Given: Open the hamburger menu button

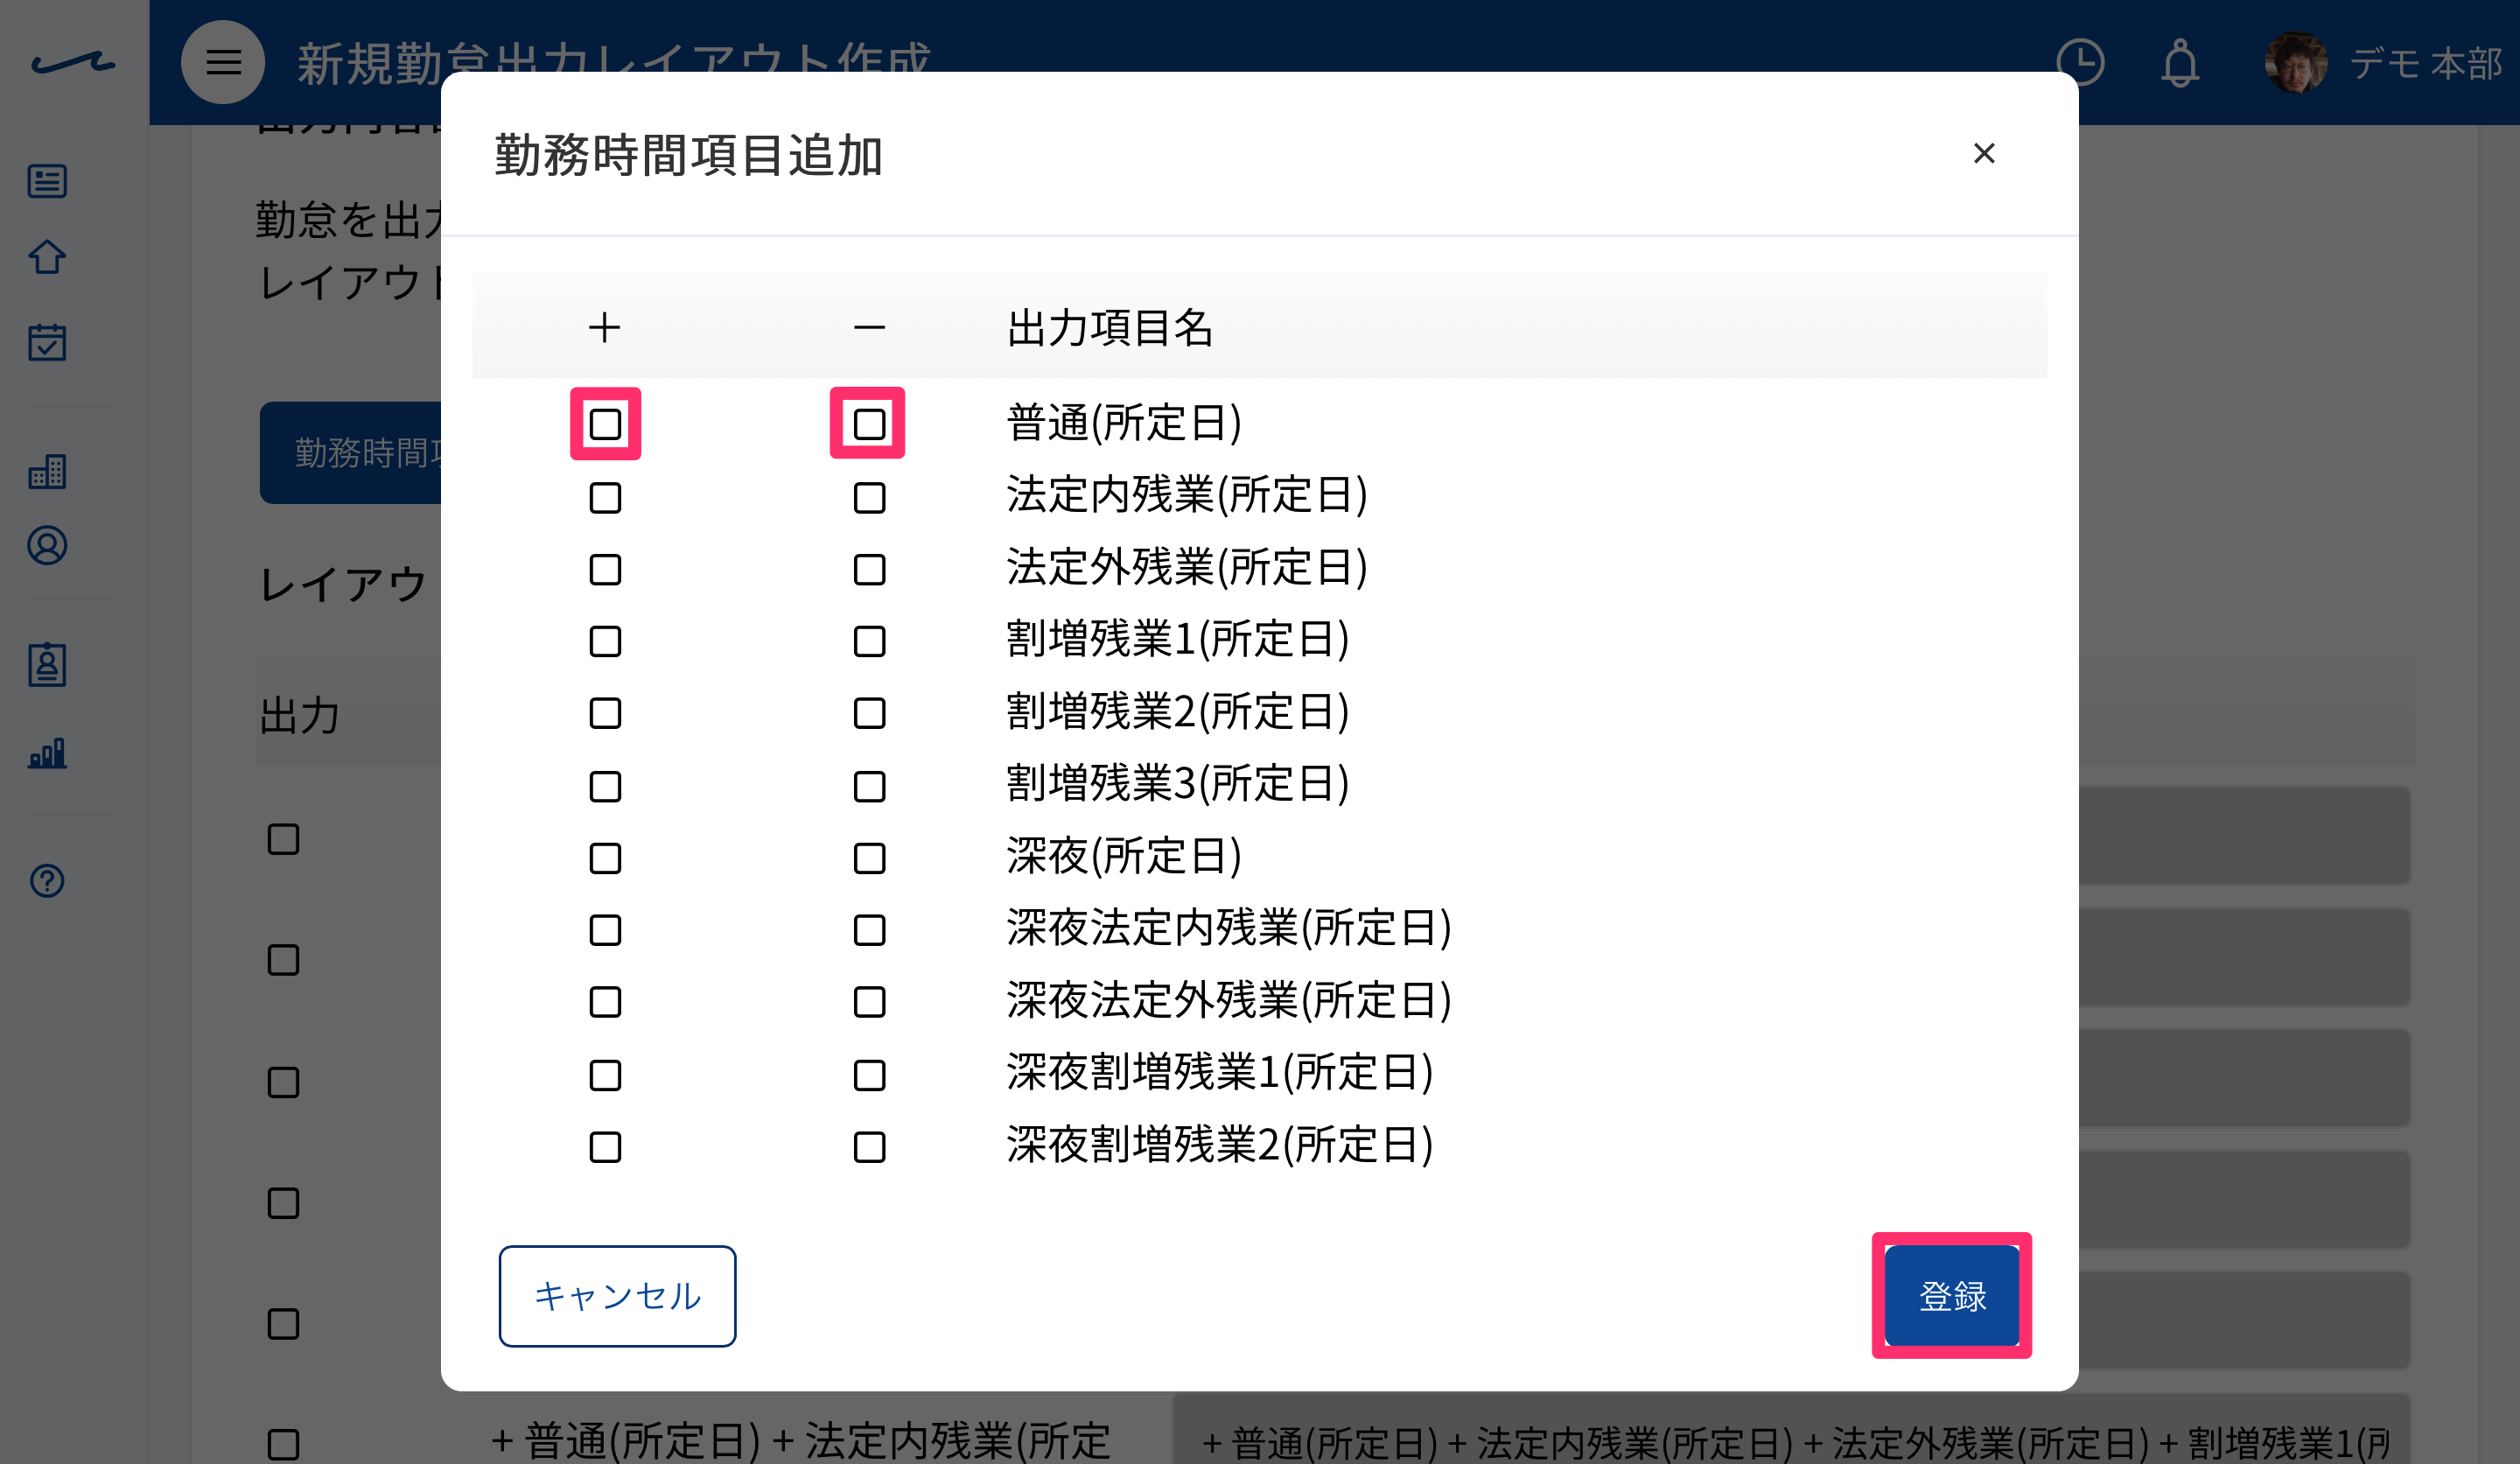Looking at the screenshot, I should tap(223, 62).
